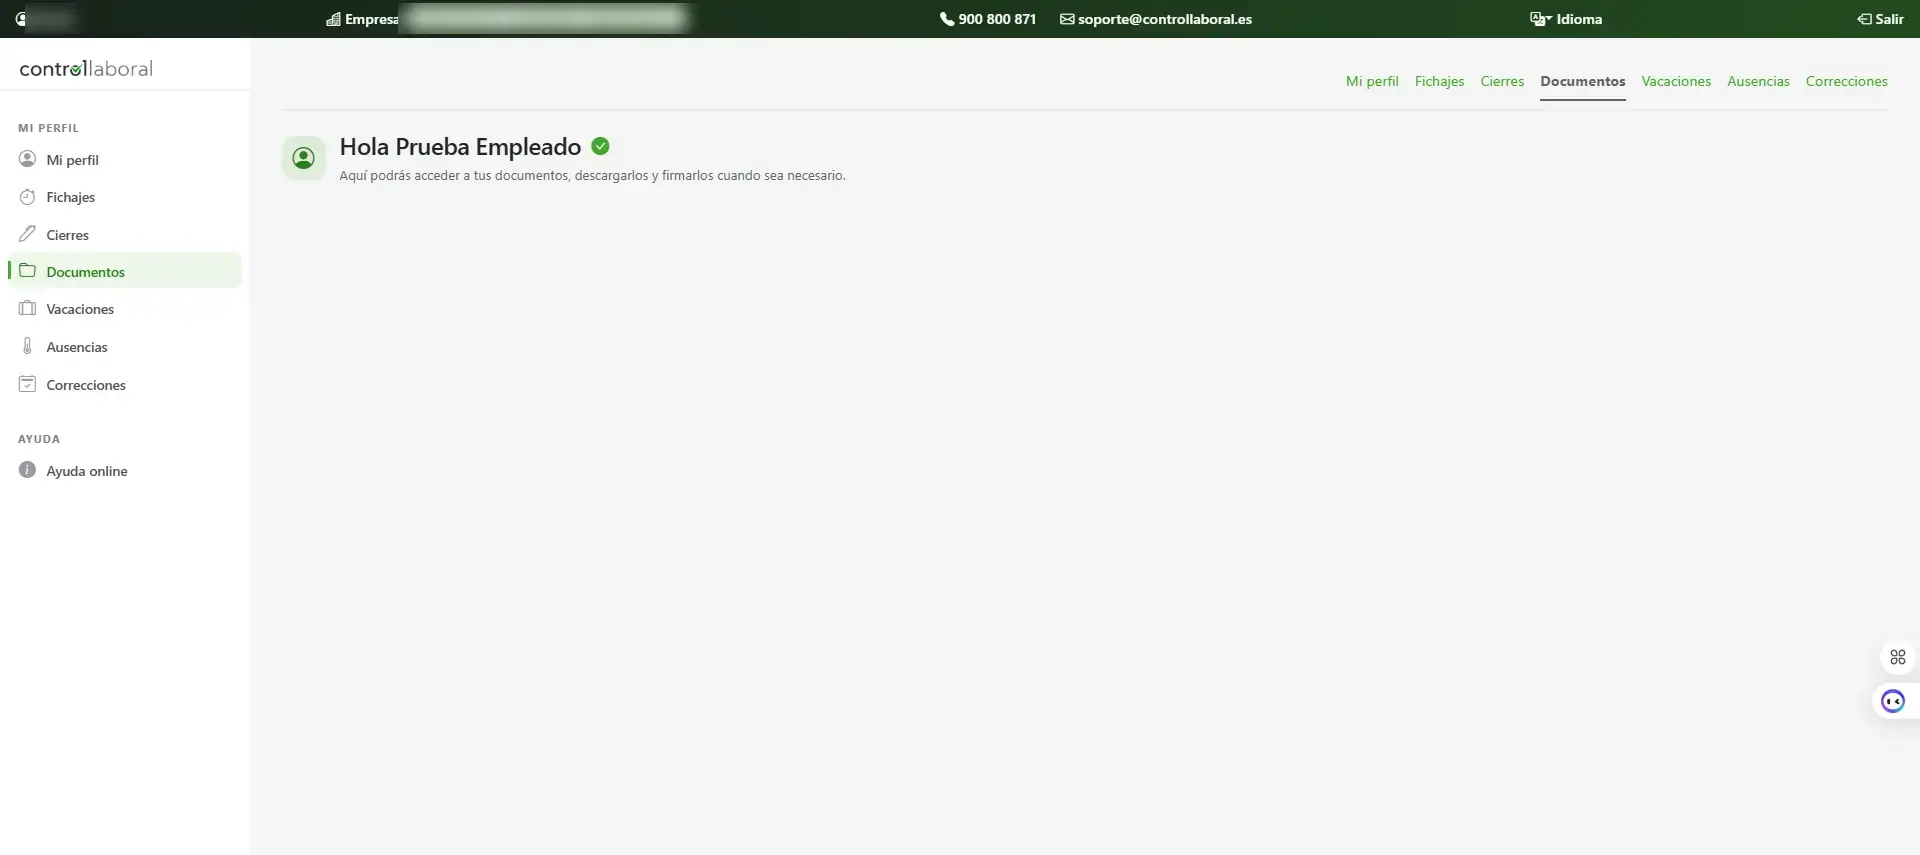Image resolution: width=1920 pixels, height=855 pixels.
Task: Open Mi perfil in the sidebar
Action: coord(125,160)
